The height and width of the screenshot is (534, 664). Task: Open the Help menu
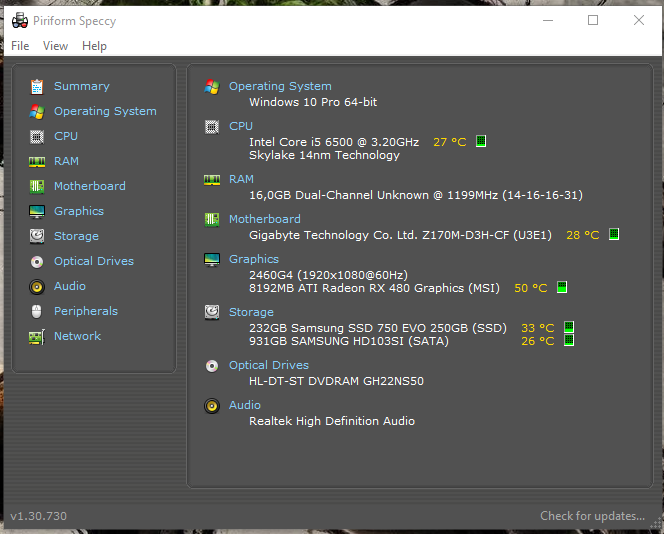click(94, 46)
